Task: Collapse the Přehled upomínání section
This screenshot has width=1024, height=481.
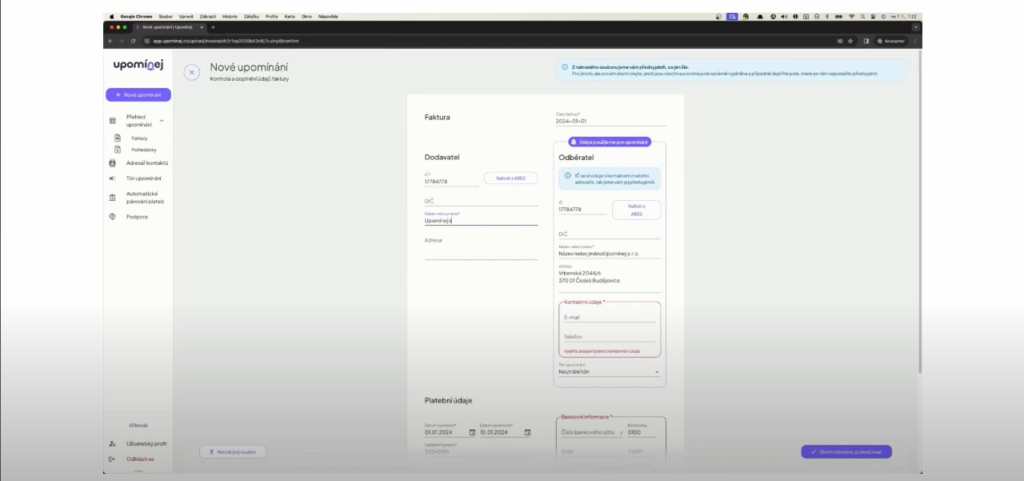Action: point(161,121)
